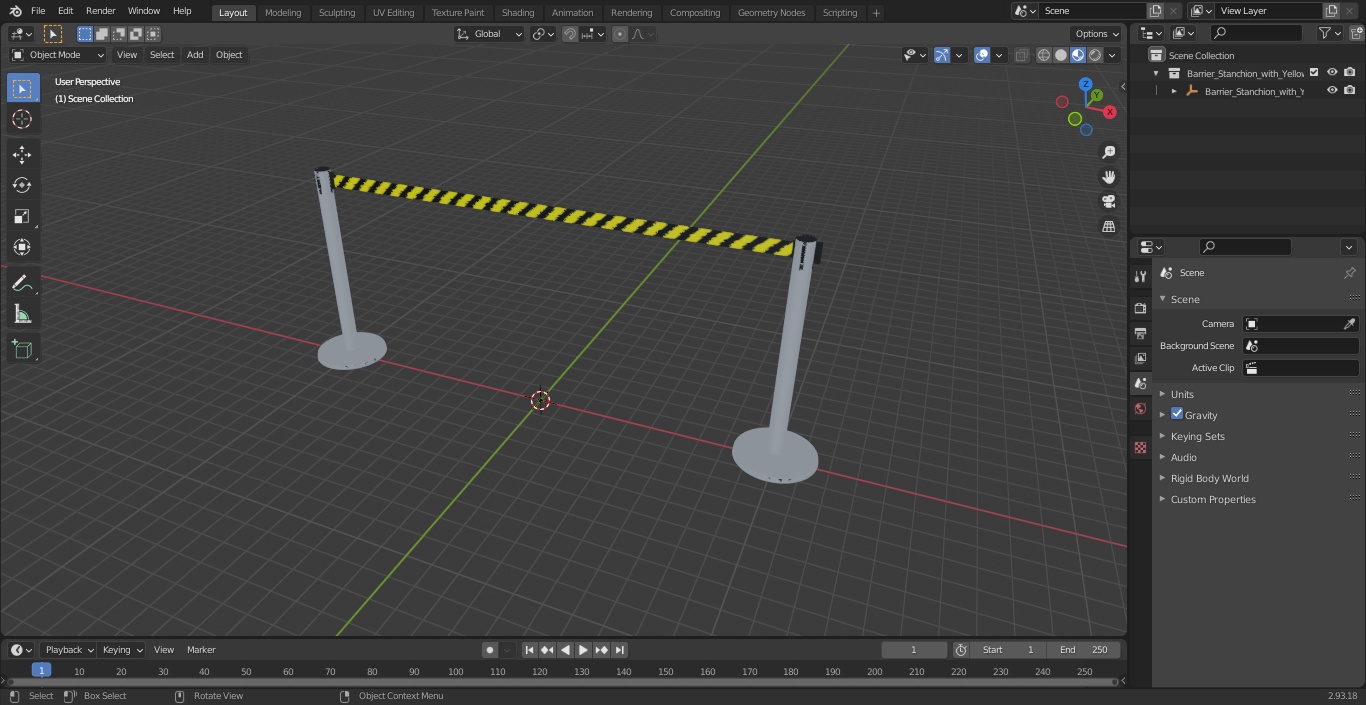1366x705 pixels.
Task: Toggle the Gravity checkbox
Action: click(x=1177, y=414)
